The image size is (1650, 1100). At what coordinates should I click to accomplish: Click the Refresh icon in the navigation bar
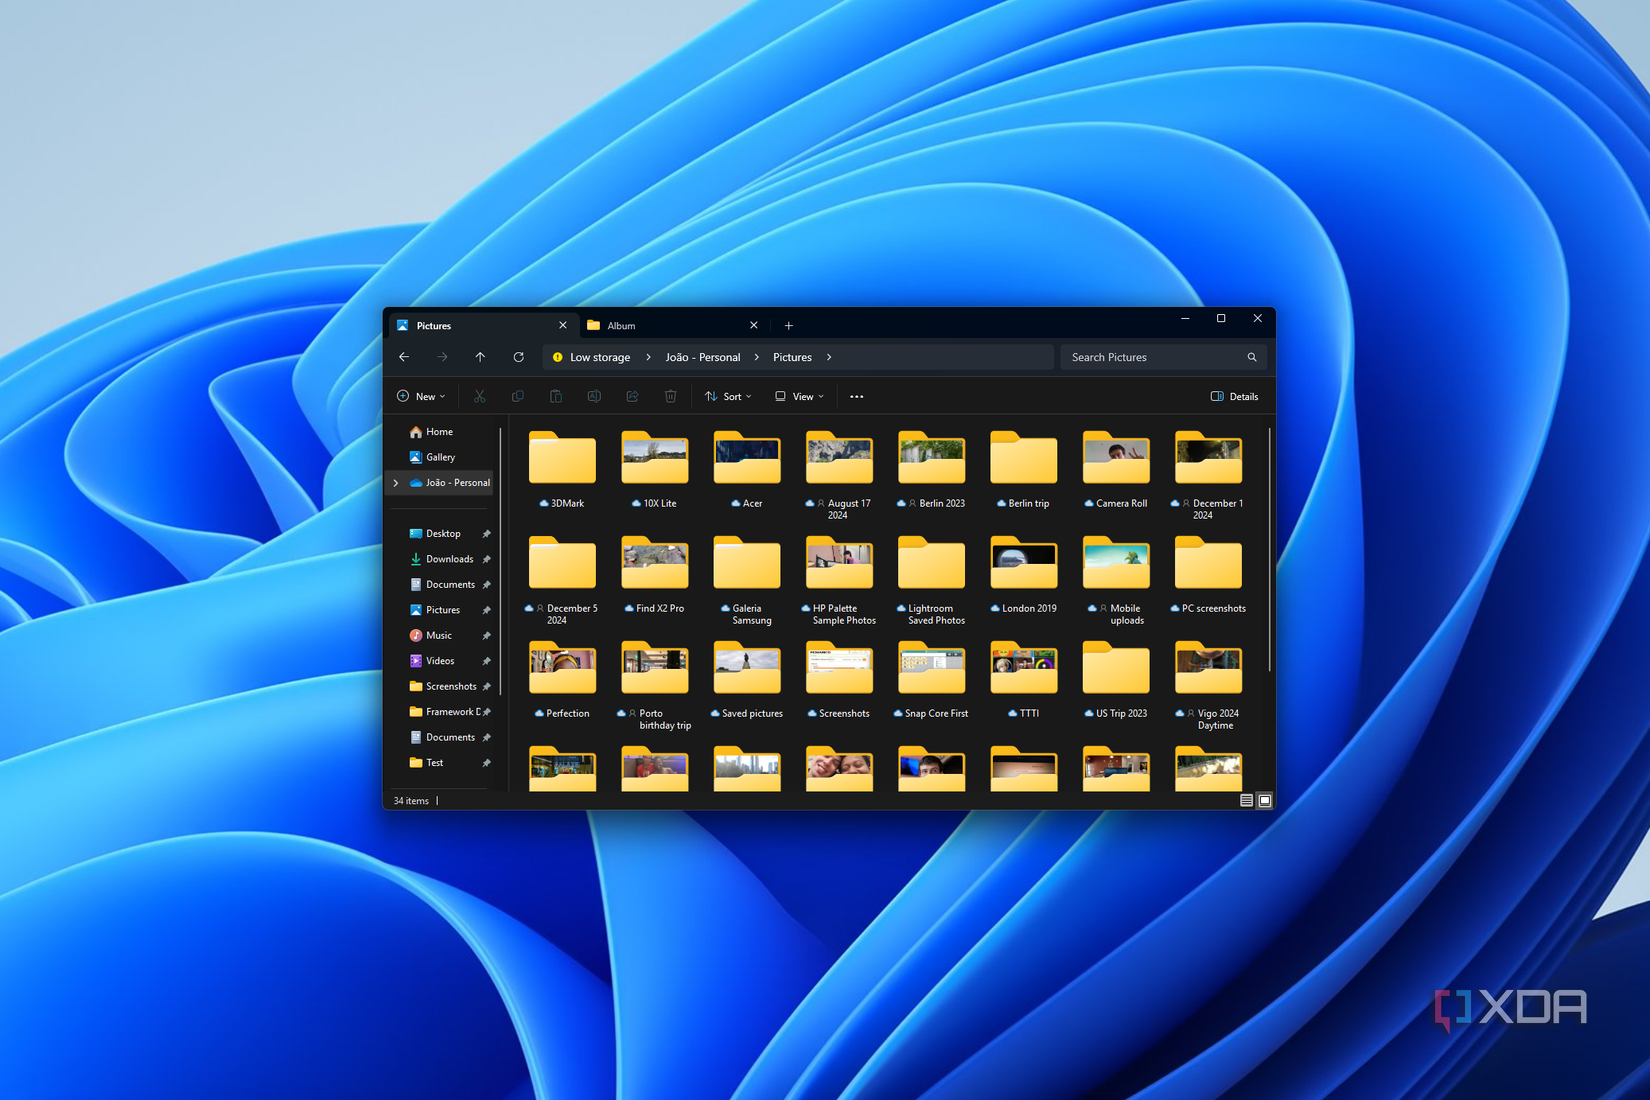pyautogui.click(x=518, y=357)
